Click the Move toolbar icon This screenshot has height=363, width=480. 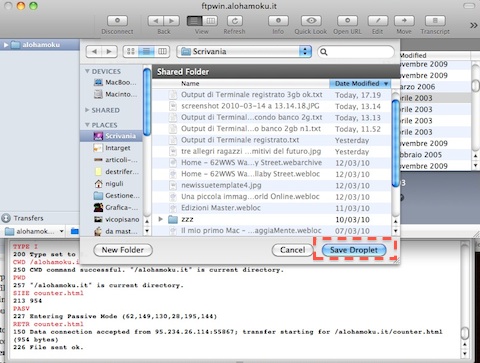[x=404, y=21]
